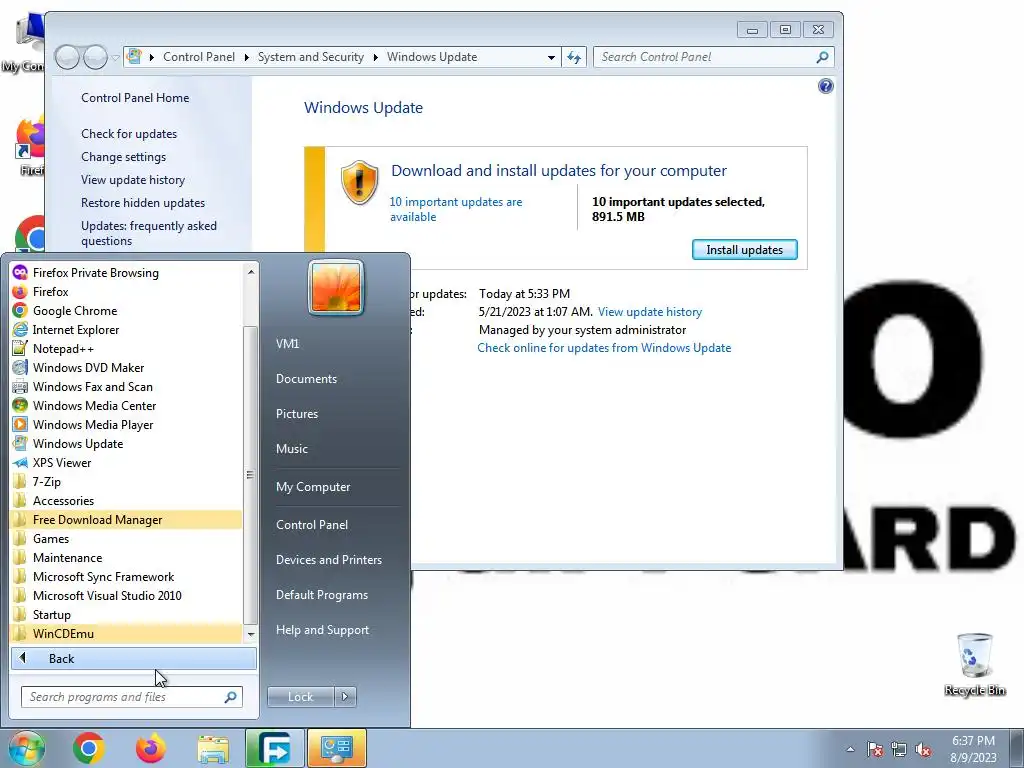Click the refresh button beside address bar
1024x768 pixels.
point(574,57)
